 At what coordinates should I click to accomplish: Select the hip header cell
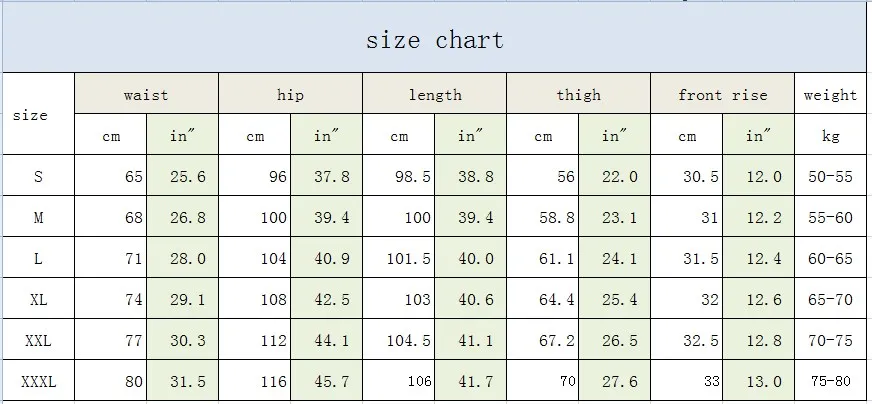(x=290, y=93)
